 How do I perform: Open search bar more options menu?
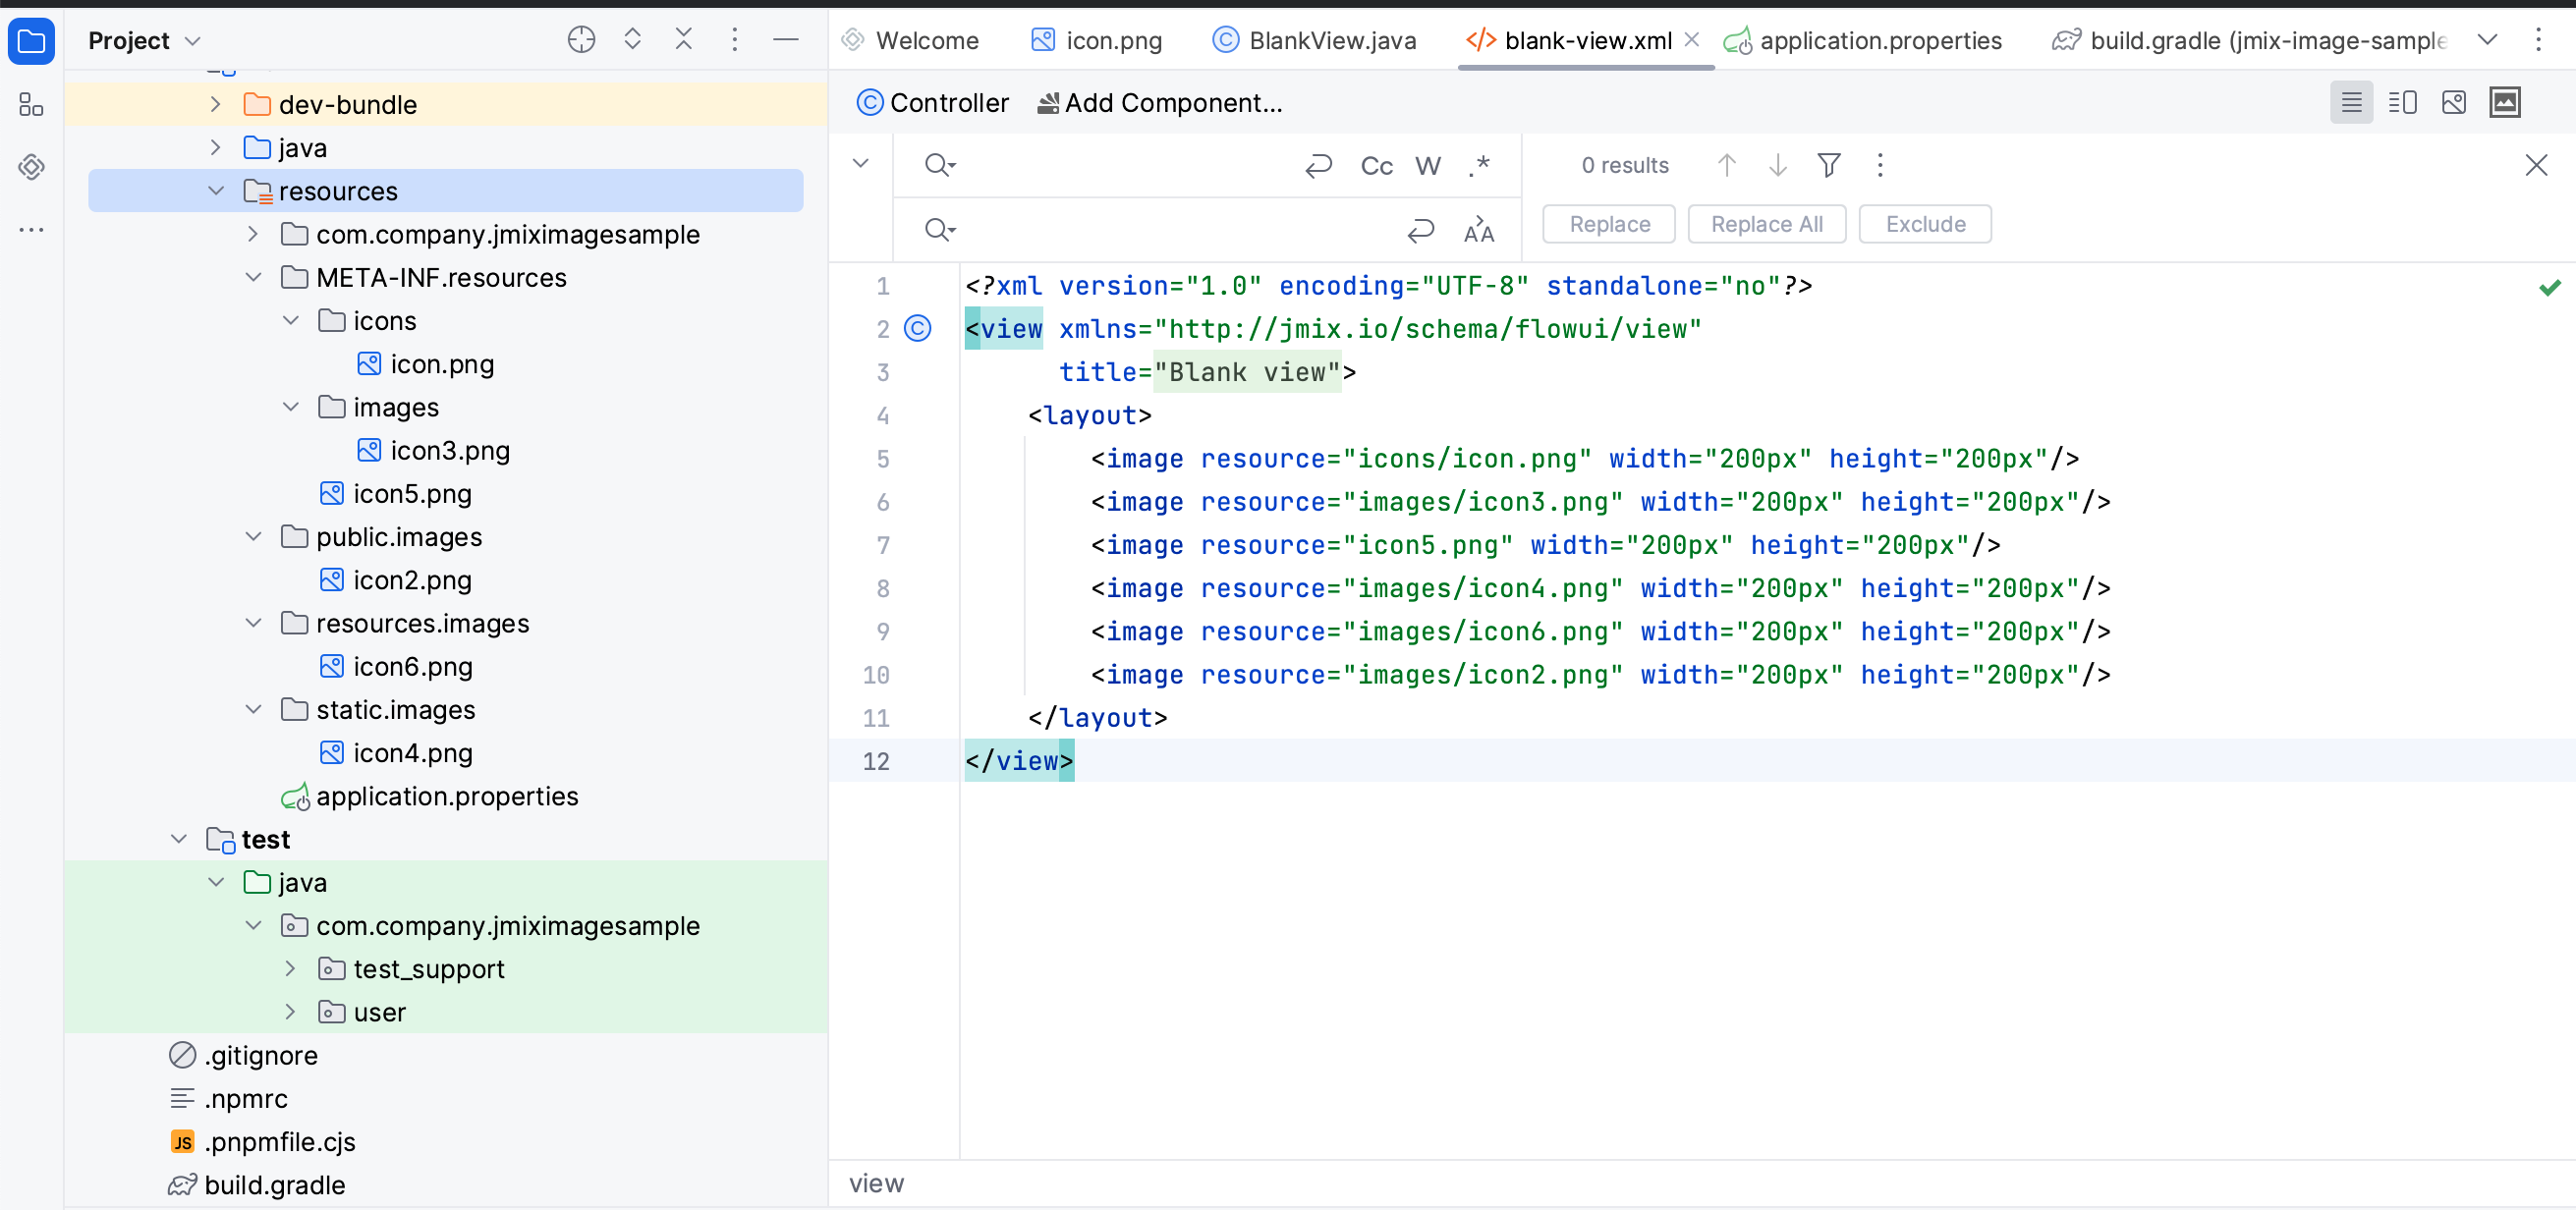(x=1879, y=165)
